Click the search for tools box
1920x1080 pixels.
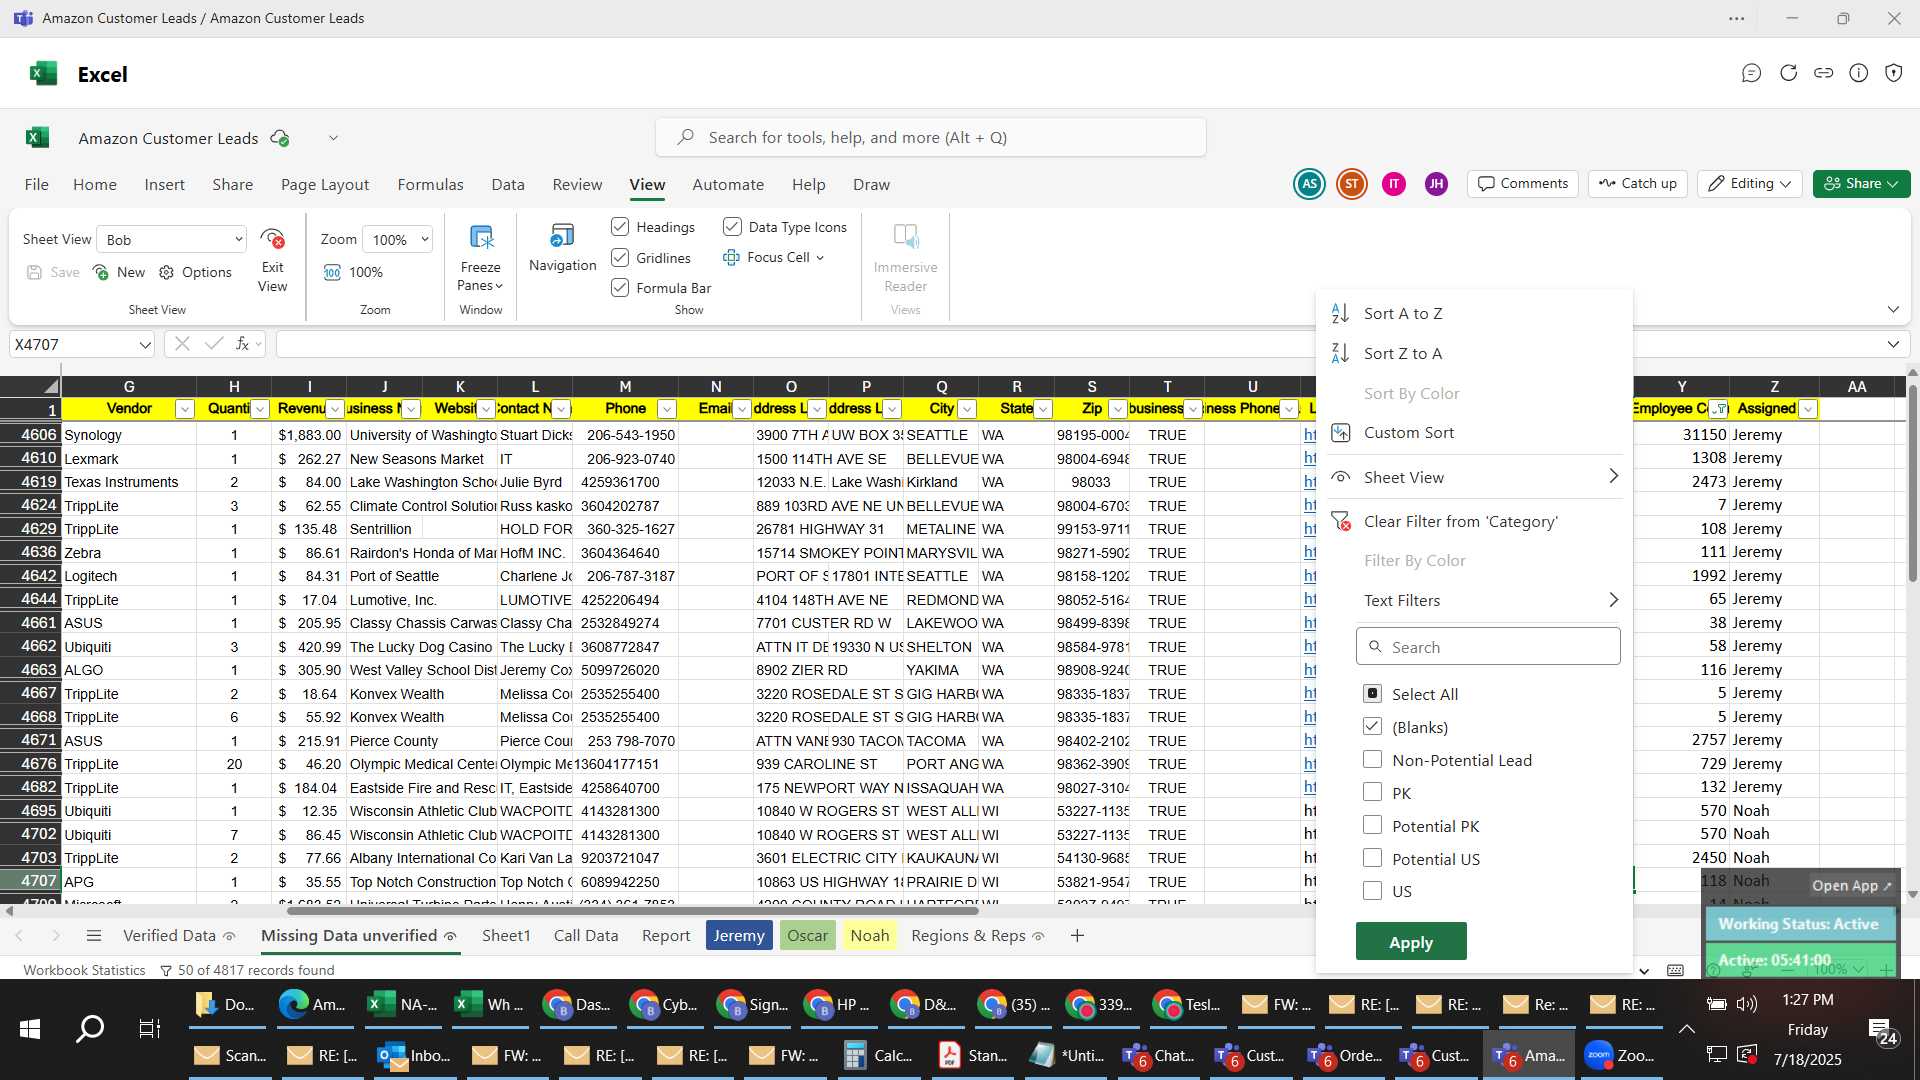pyautogui.click(x=931, y=138)
